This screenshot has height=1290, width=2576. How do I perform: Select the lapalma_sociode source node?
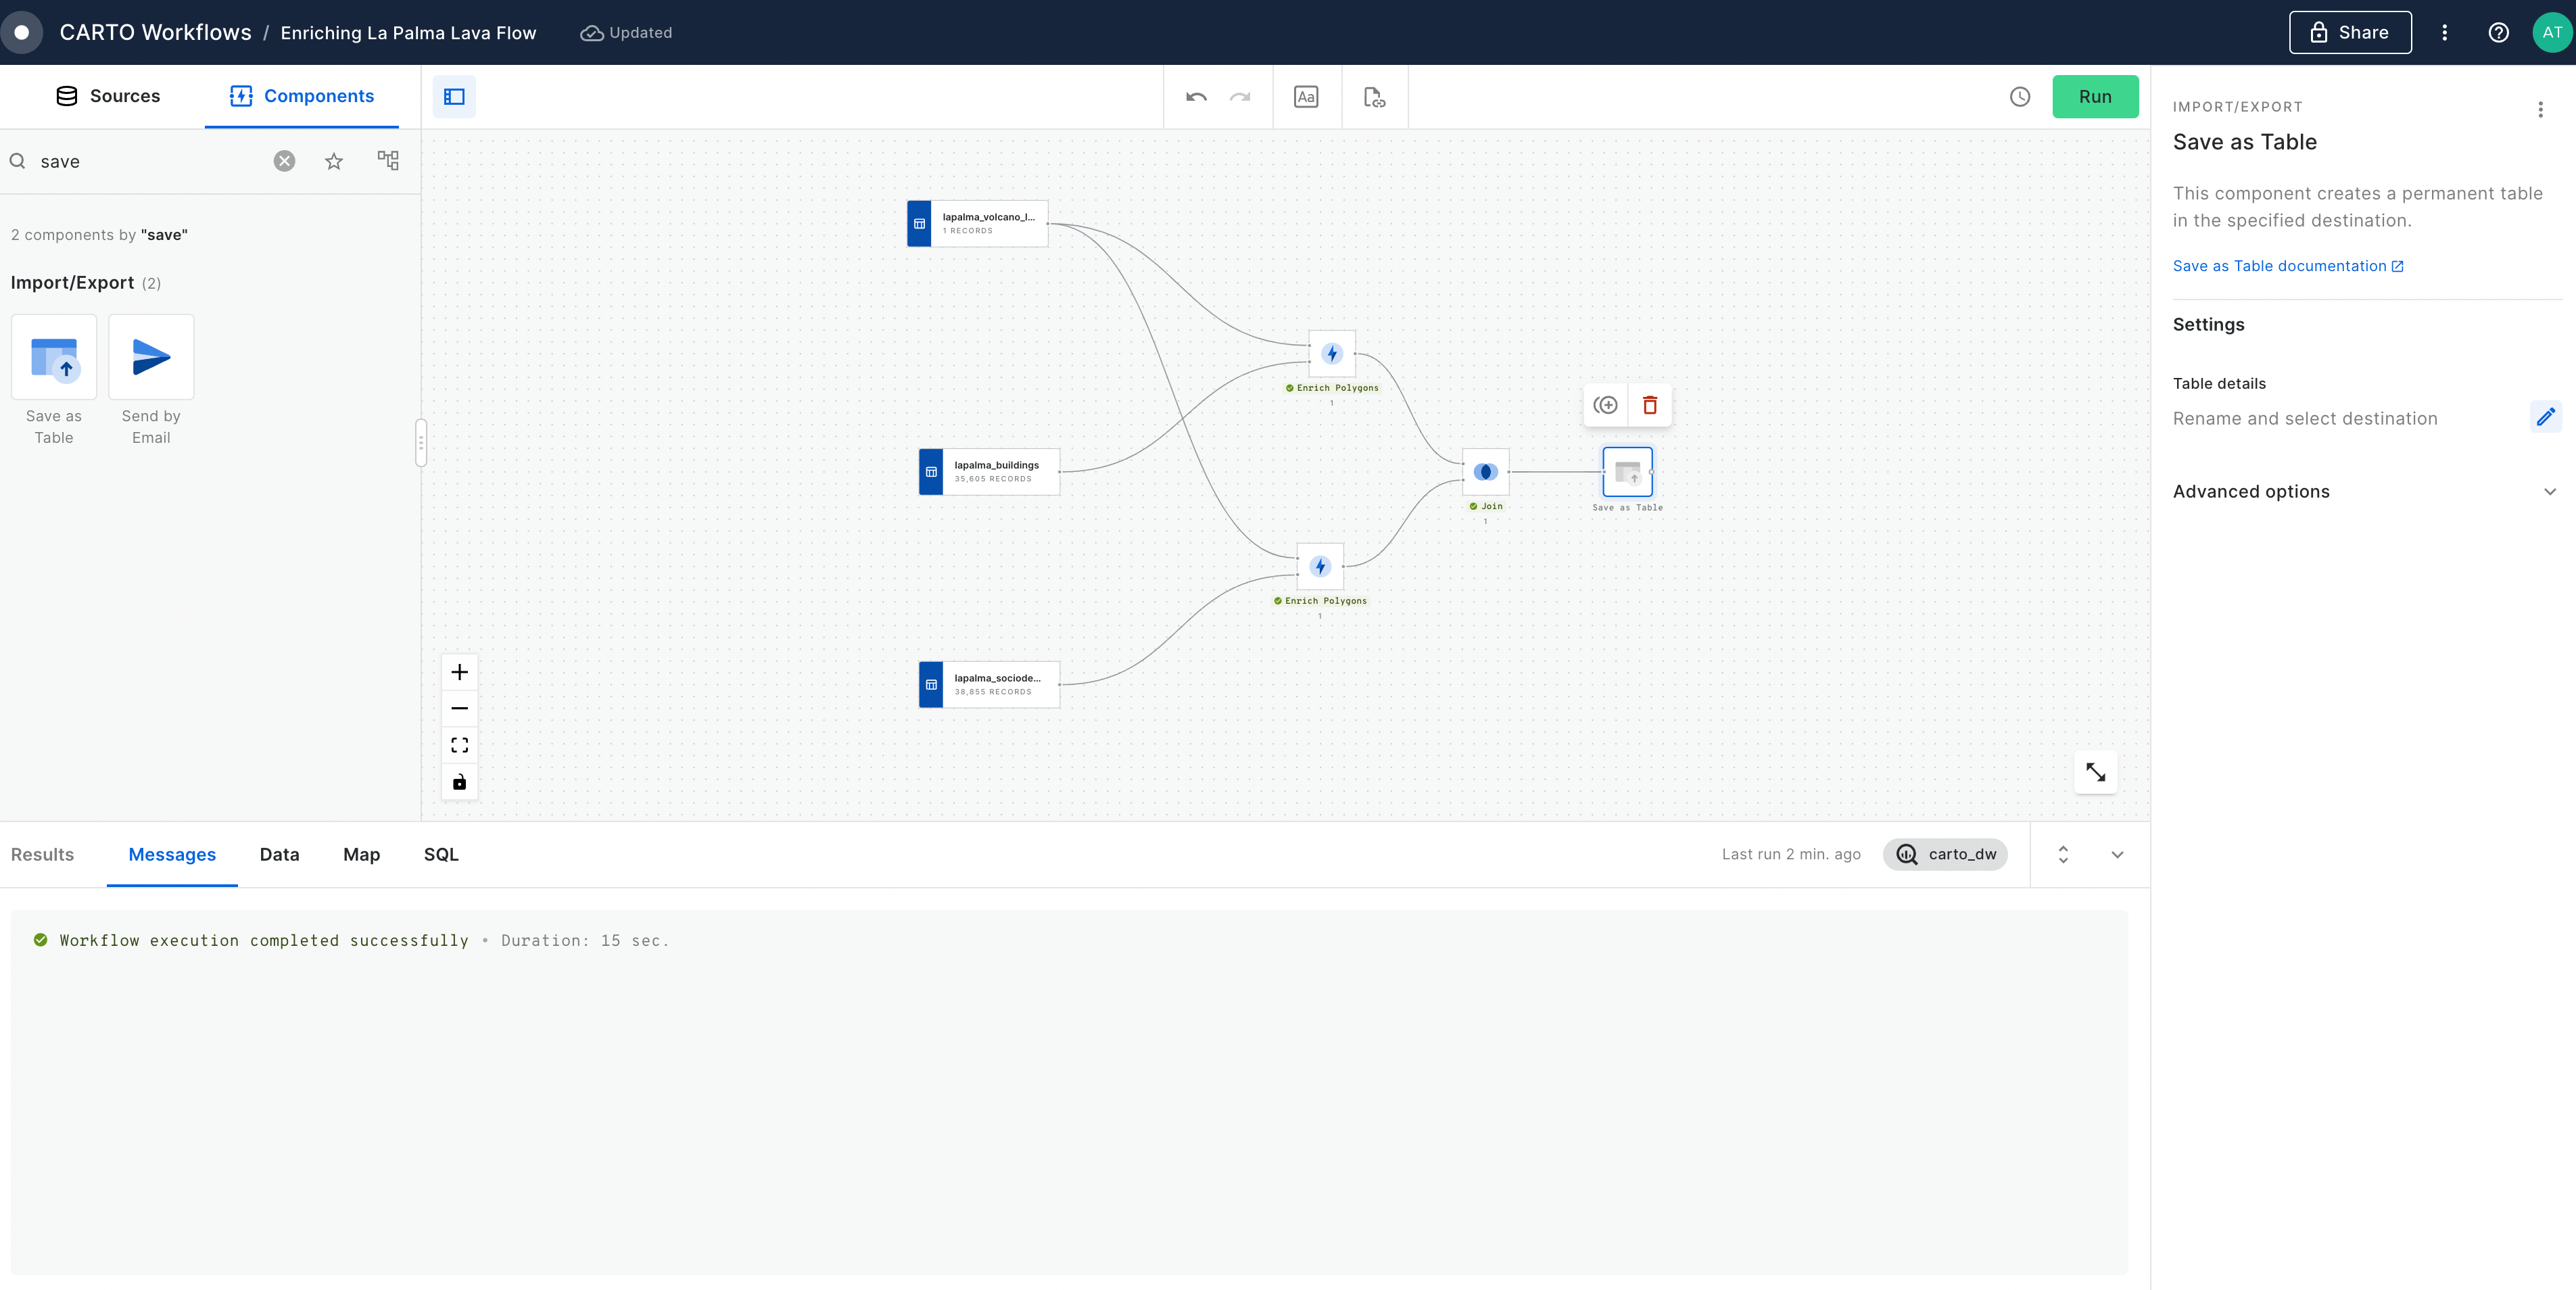[989, 684]
